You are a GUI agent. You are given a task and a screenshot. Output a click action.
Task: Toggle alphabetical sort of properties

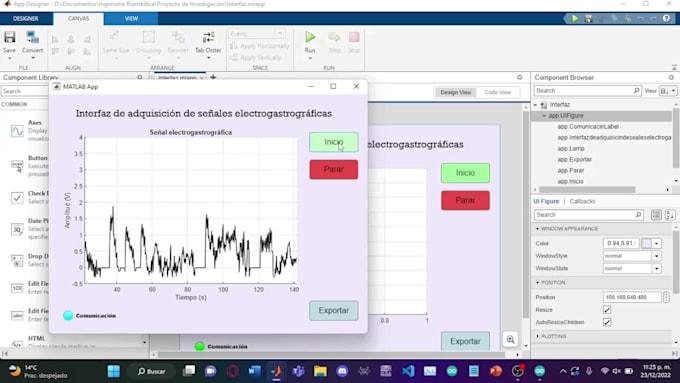(x=670, y=215)
